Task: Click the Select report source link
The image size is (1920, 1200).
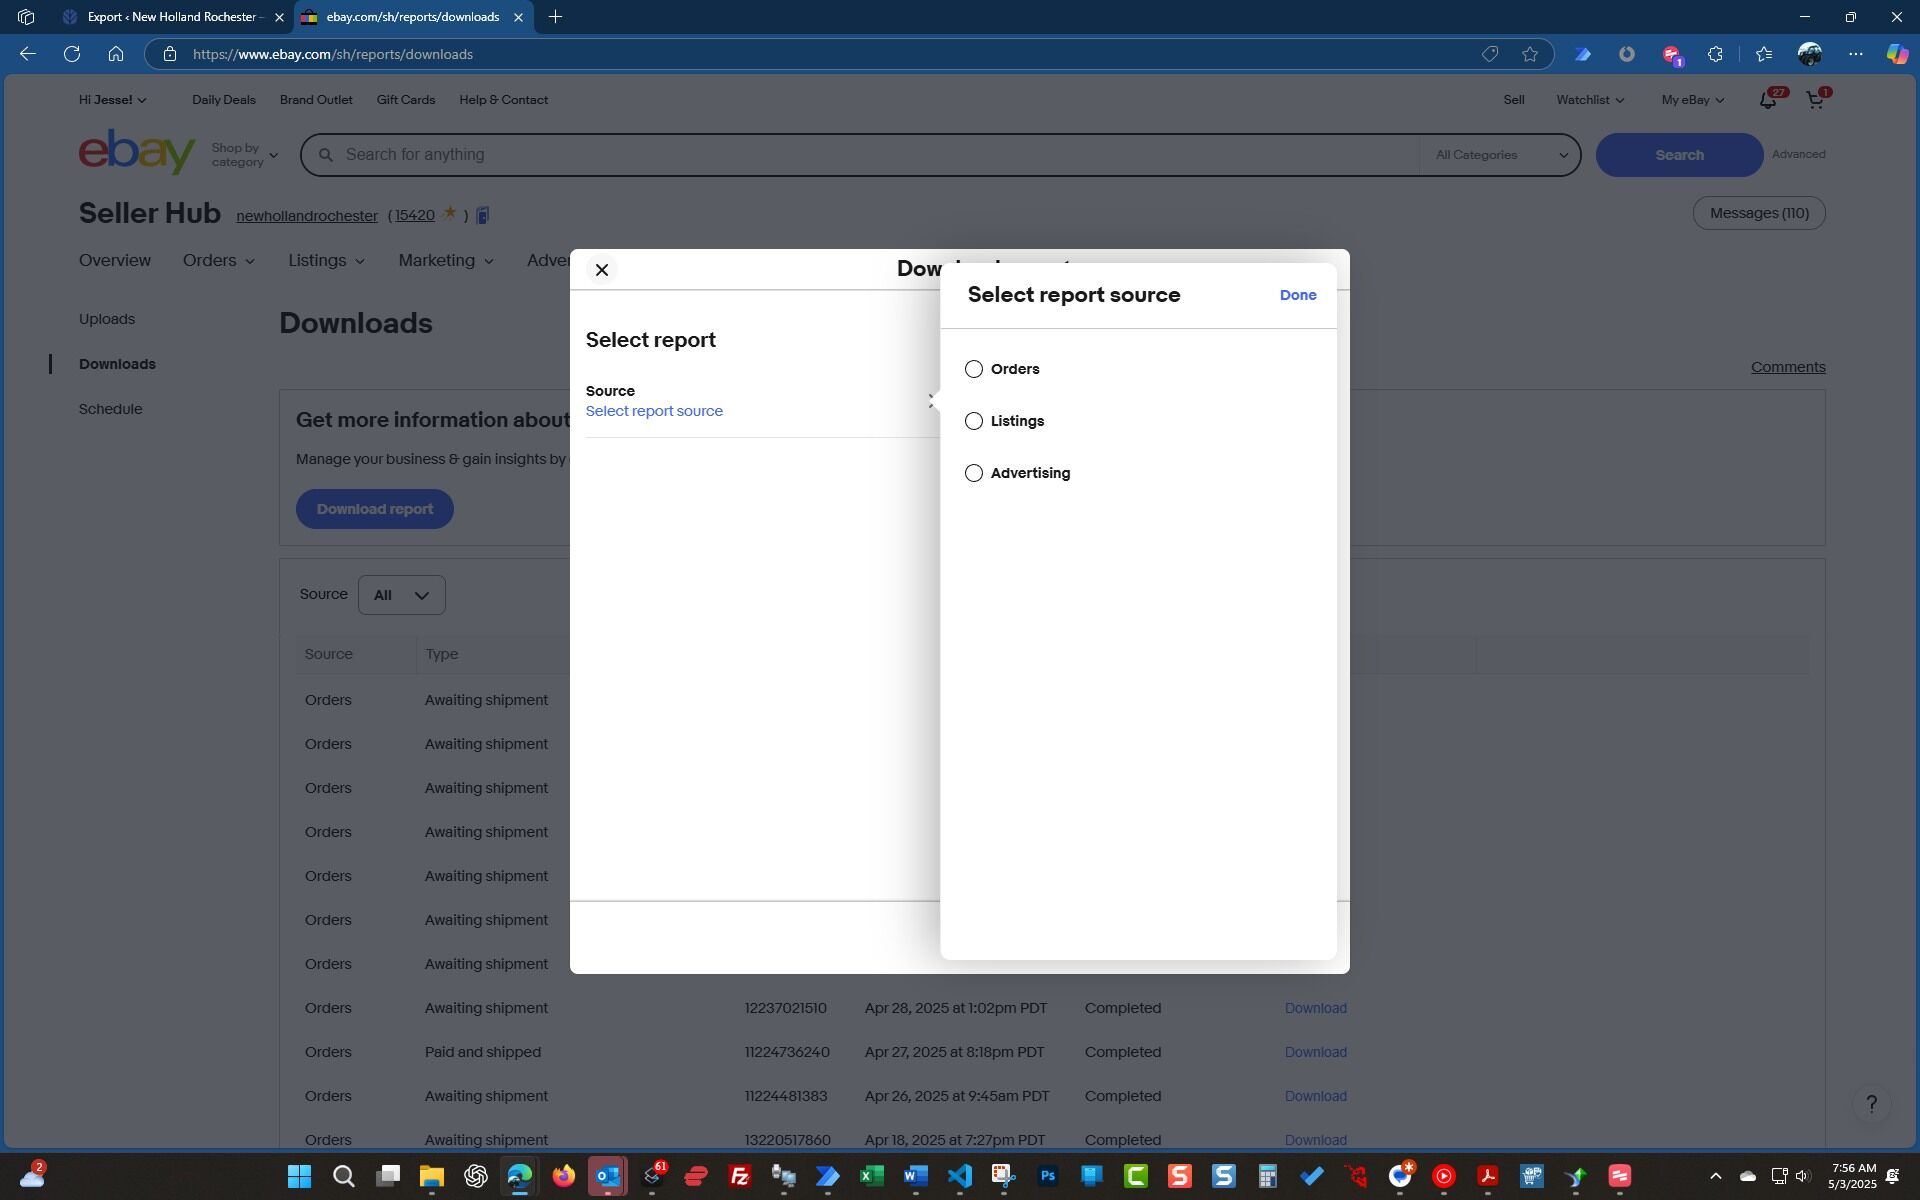Action: (654, 411)
